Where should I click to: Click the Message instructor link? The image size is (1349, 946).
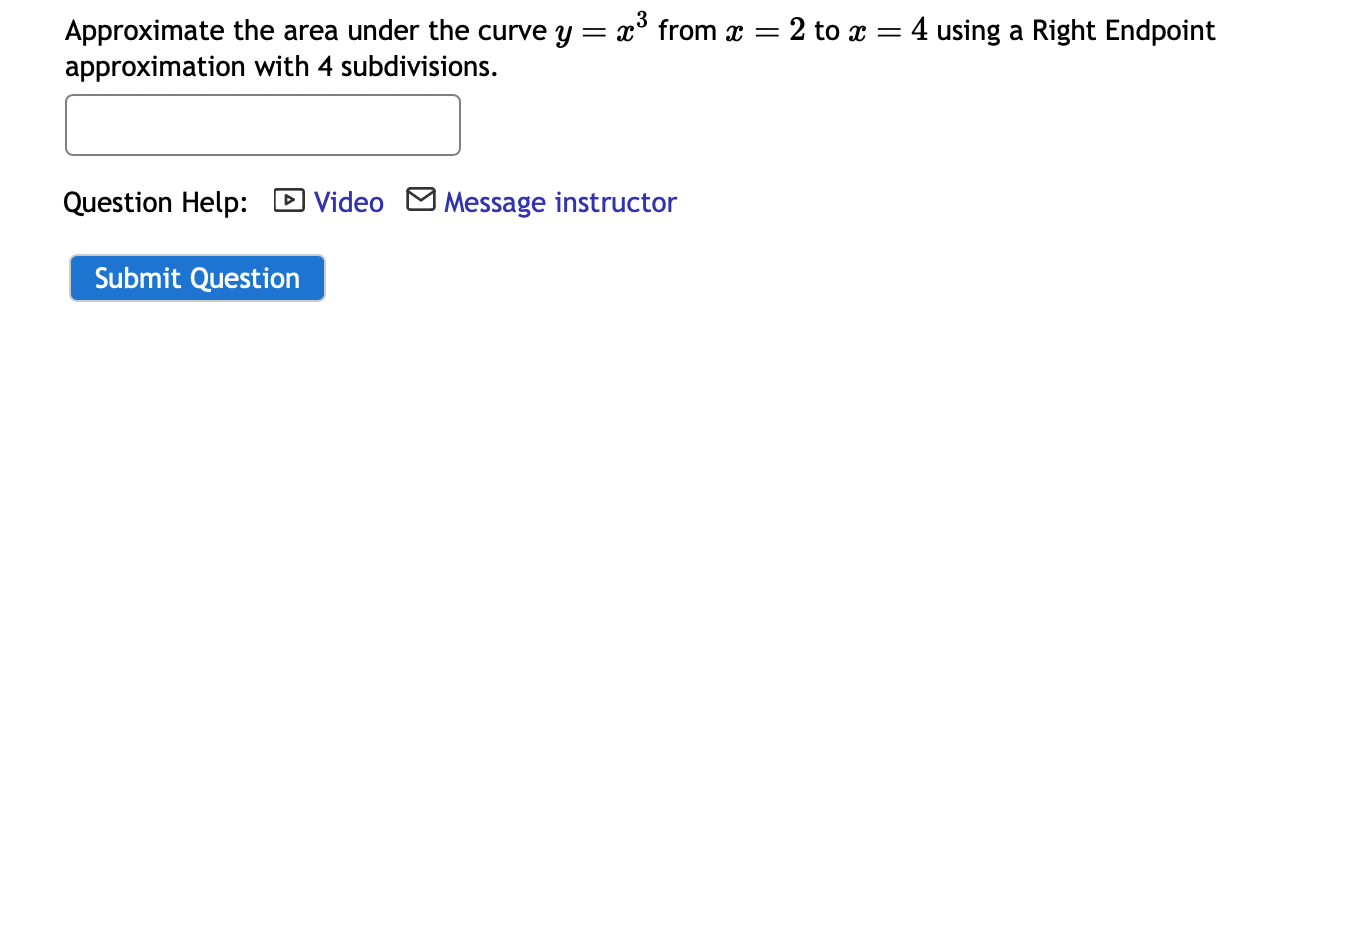click(x=560, y=202)
